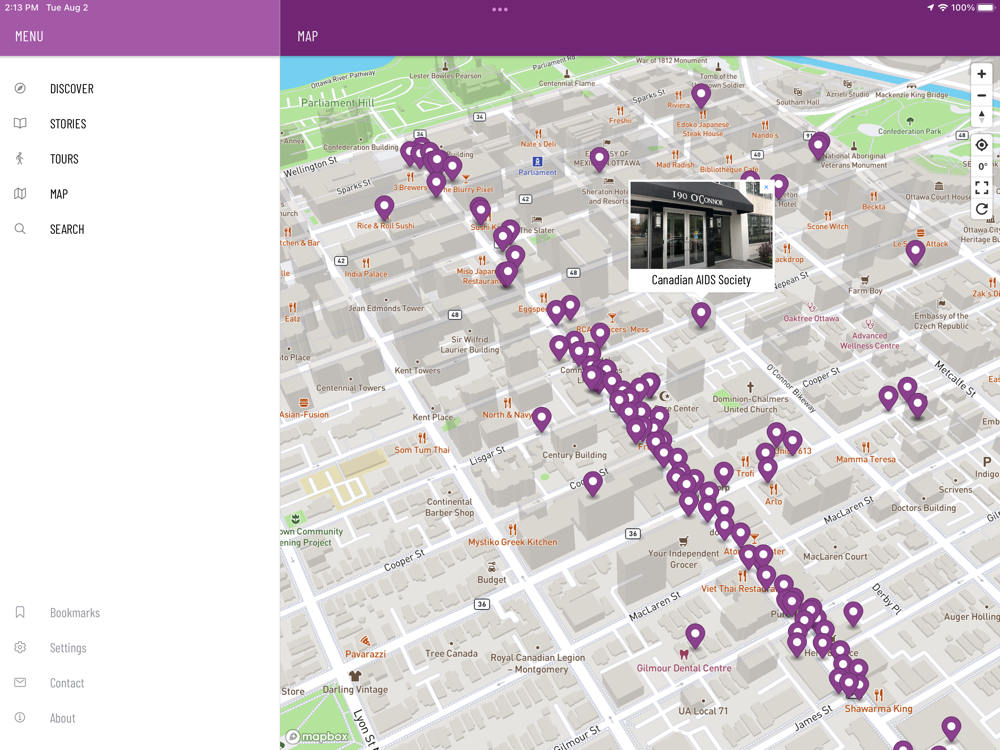The height and width of the screenshot is (750, 1000).
Task: Open Settings with the gear icon
Action: (x=140, y=648)
